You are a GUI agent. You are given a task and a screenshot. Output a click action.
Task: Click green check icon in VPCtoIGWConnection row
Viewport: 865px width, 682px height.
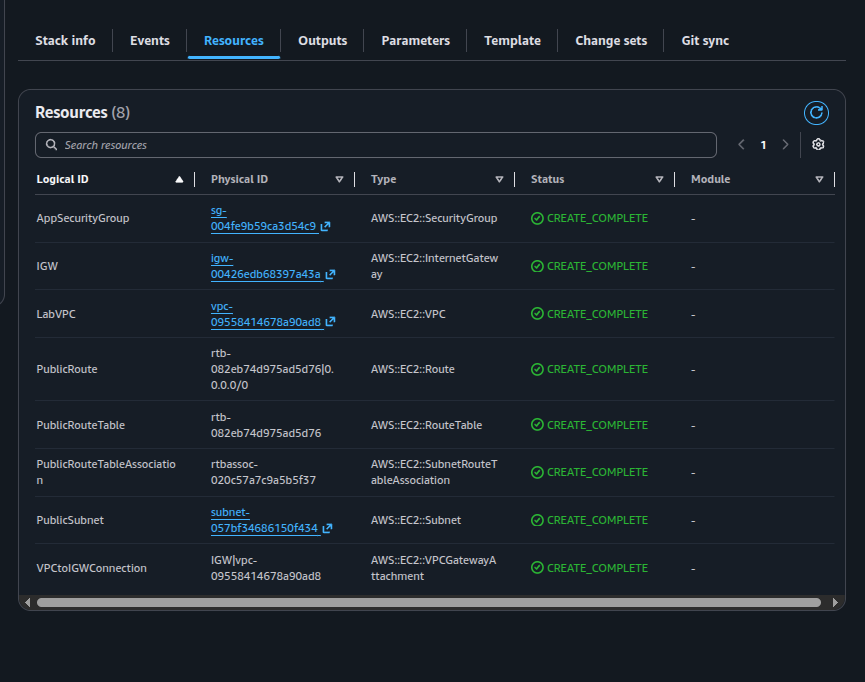pyautogui.click(x=537, y=568)
